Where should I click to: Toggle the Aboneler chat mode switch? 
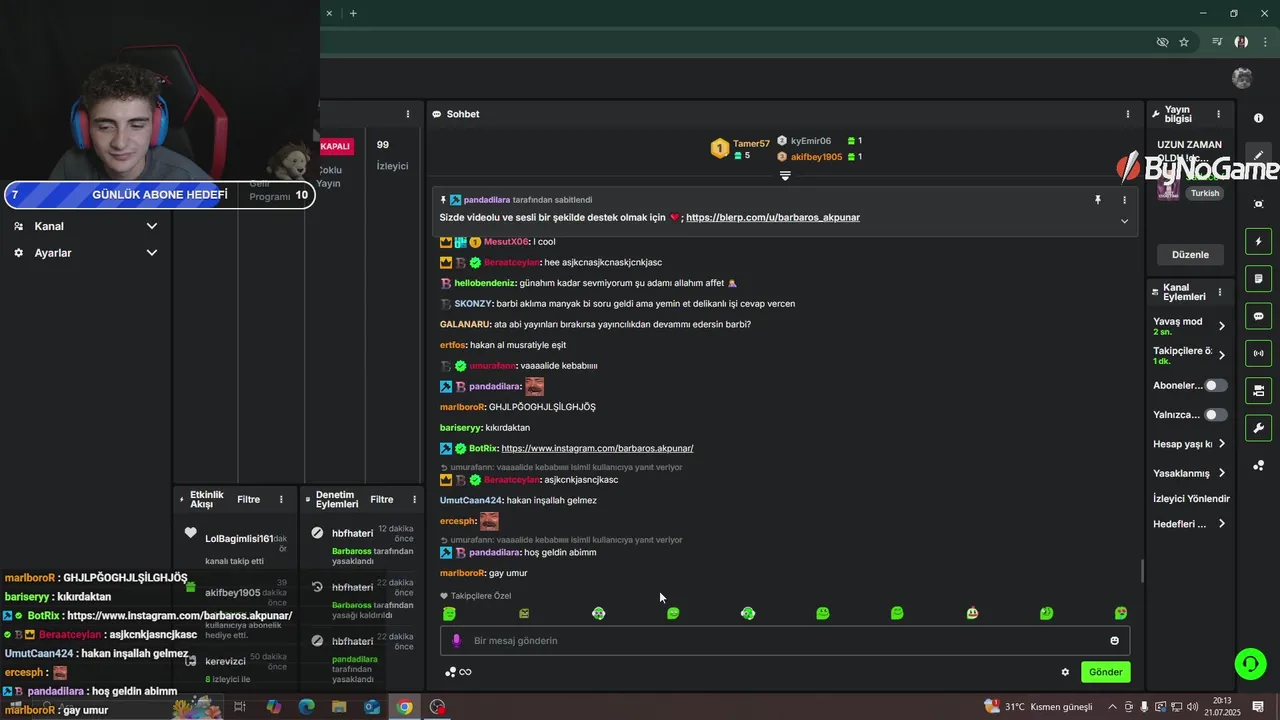[x=1215, y=385]
